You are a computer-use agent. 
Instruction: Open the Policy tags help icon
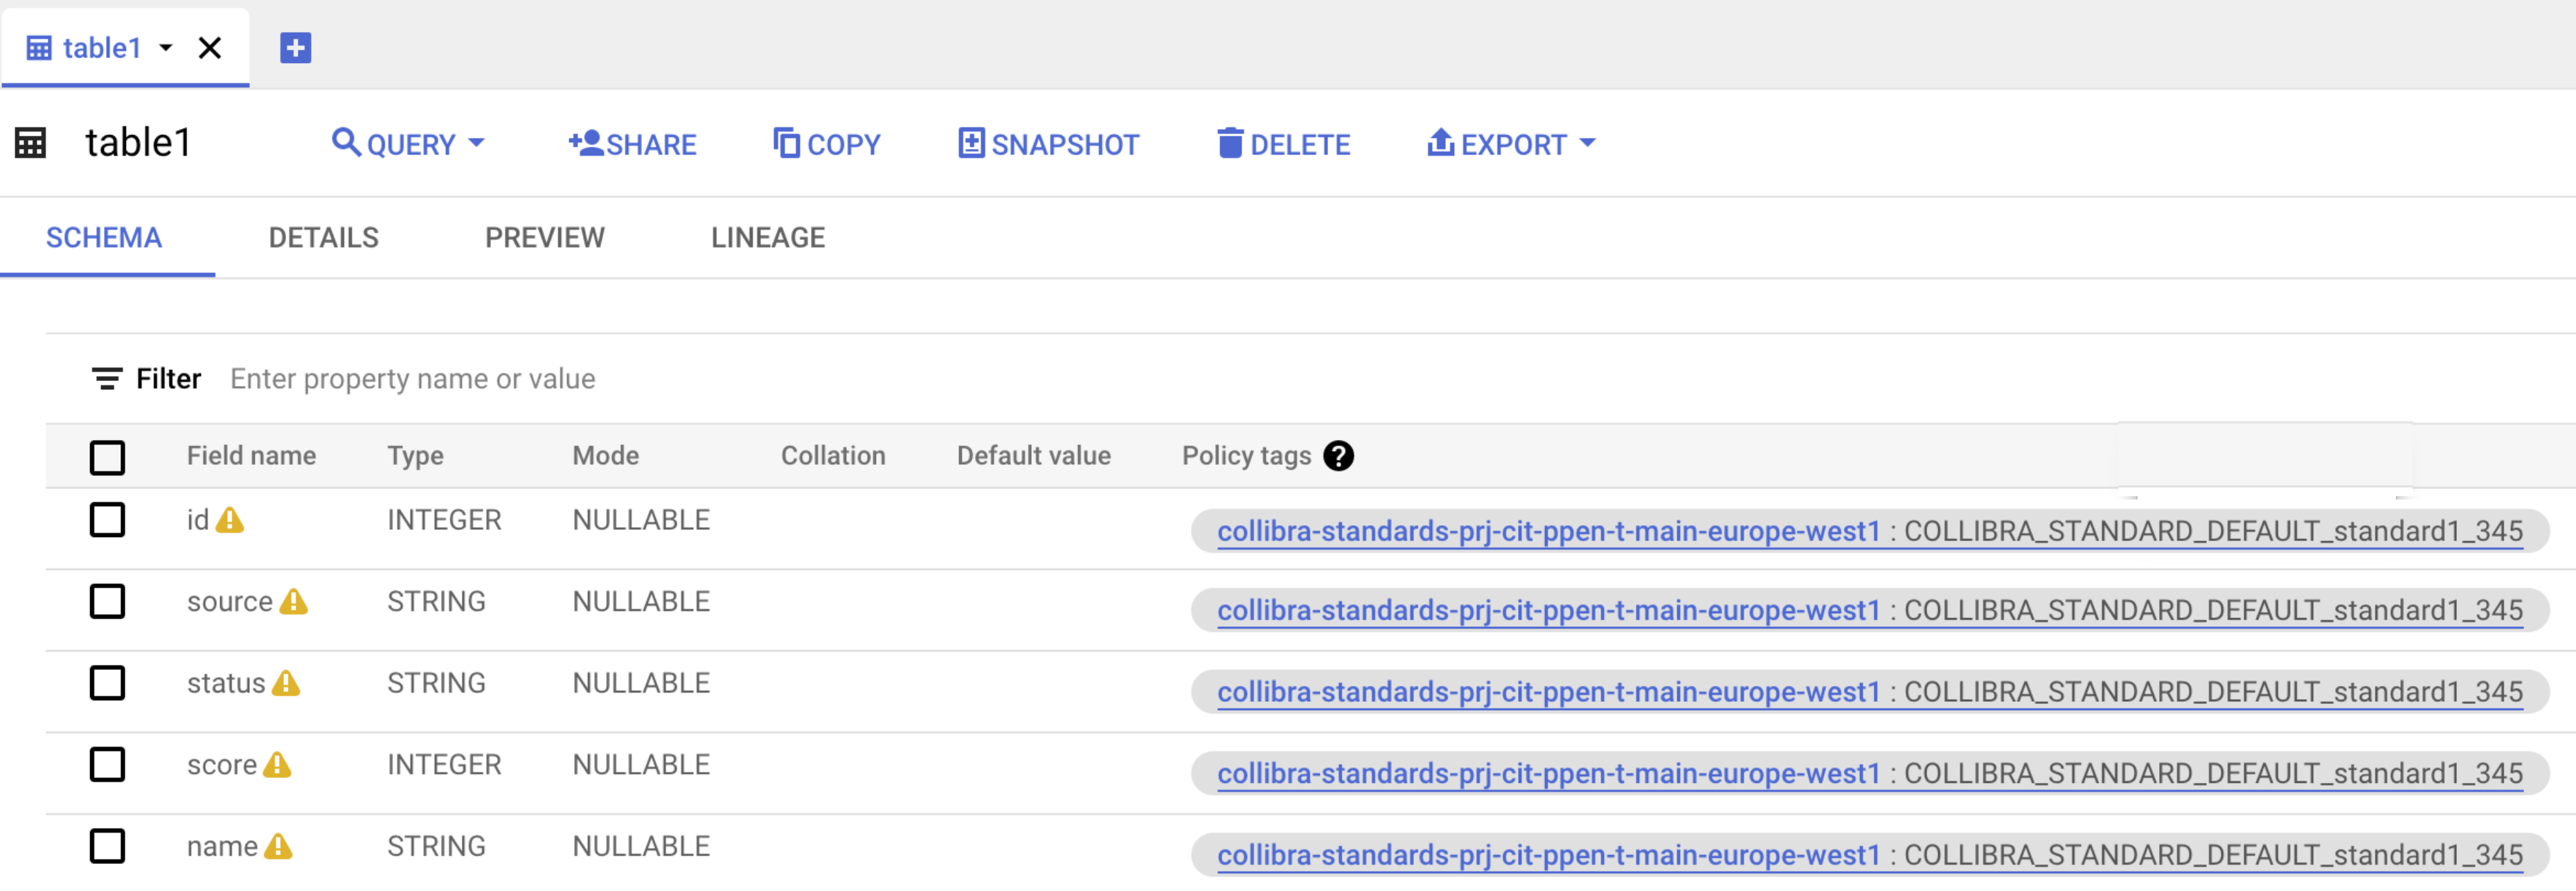click(x=1339, y=456)
